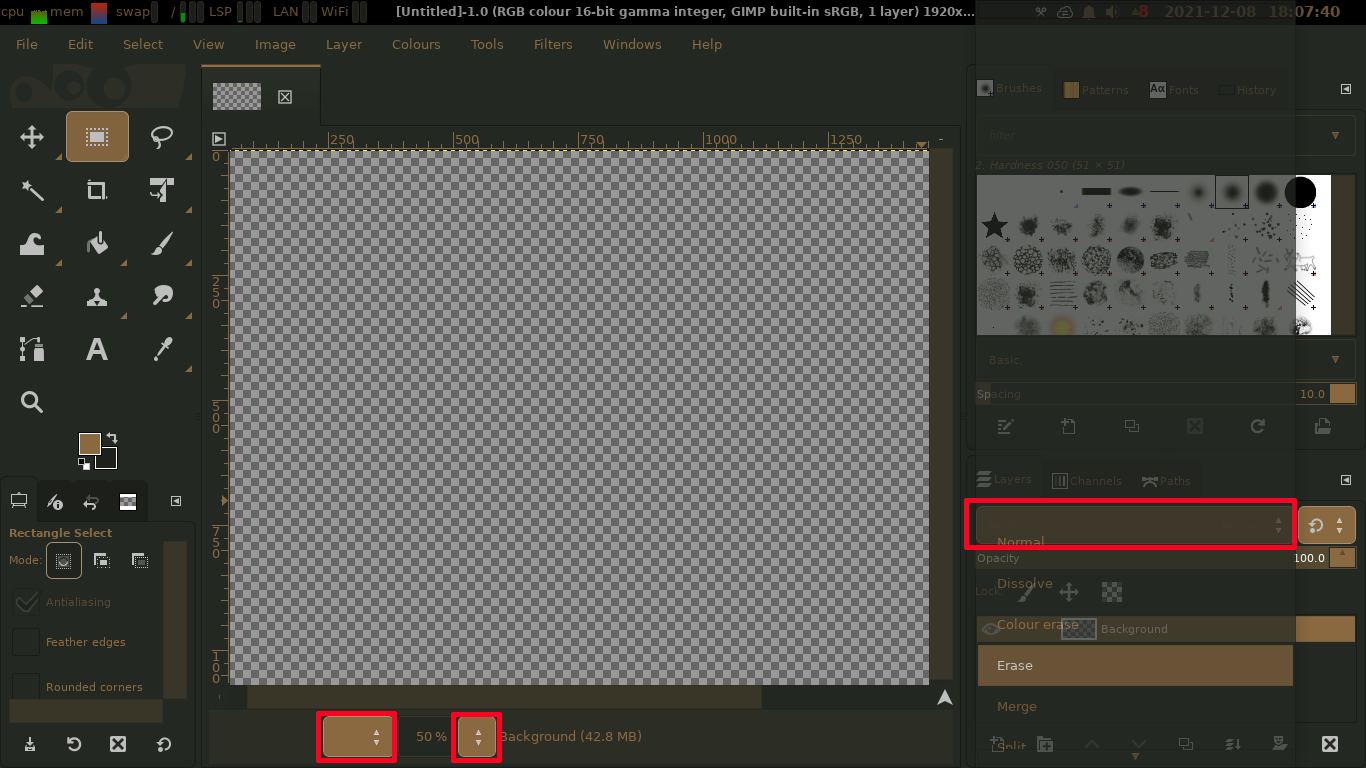
Task: Open the image menu at ruler origin
Action: pos(219,139)
